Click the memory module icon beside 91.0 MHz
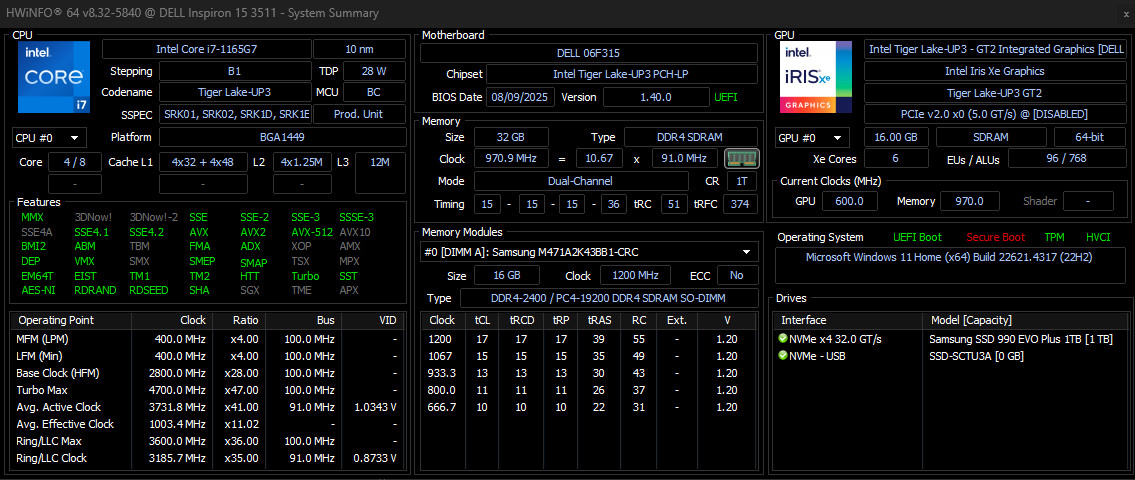1135x480 pixels. [x=742, y=159]
